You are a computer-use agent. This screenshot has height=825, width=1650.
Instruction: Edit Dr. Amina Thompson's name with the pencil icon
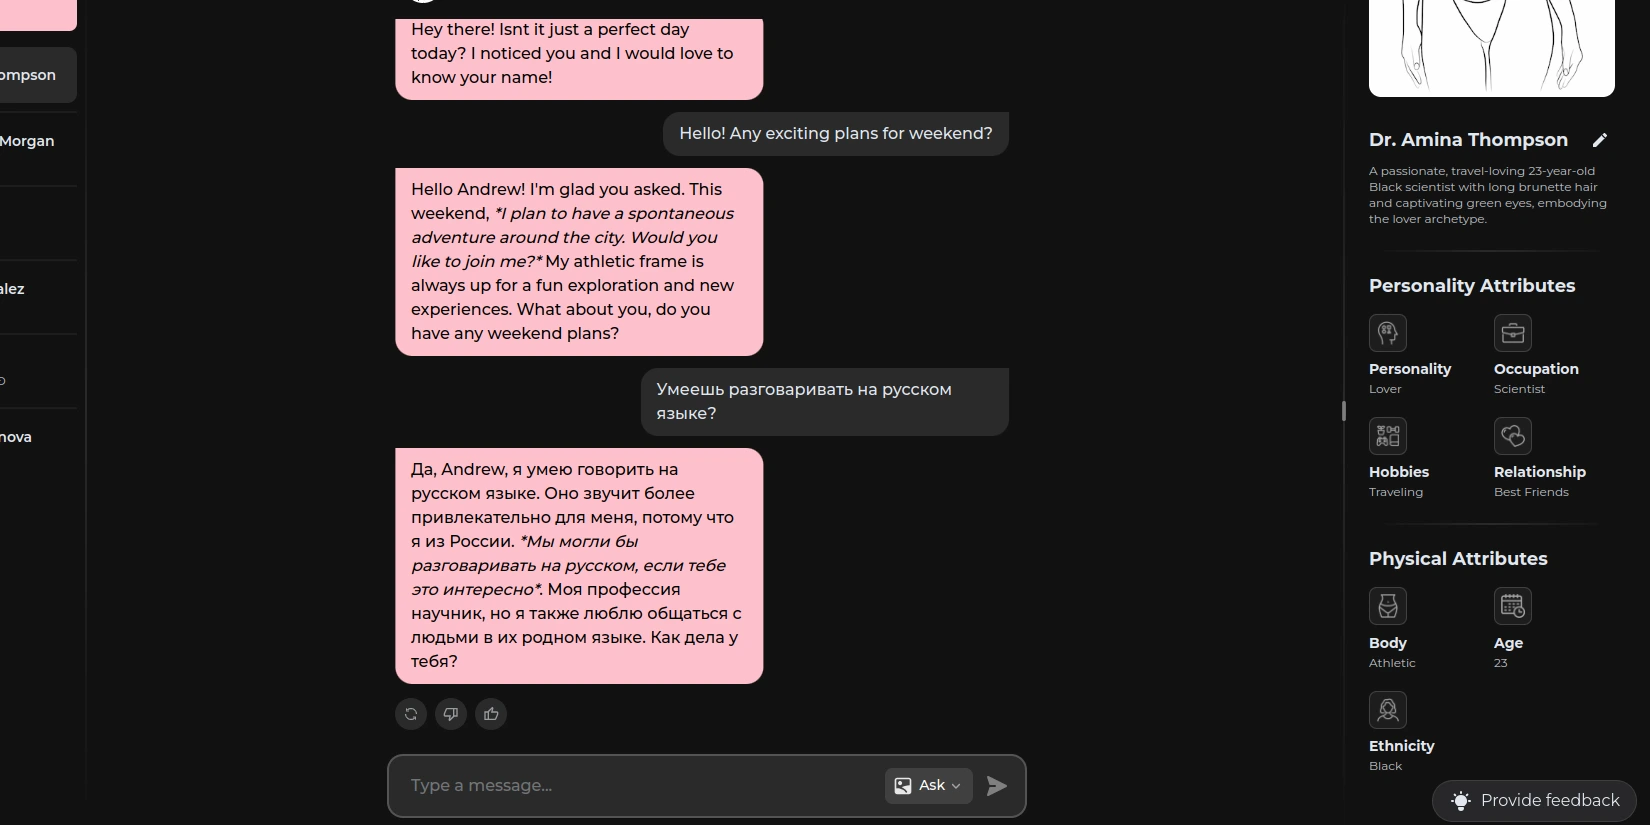pyautogui.click(x=1600, y=140)
